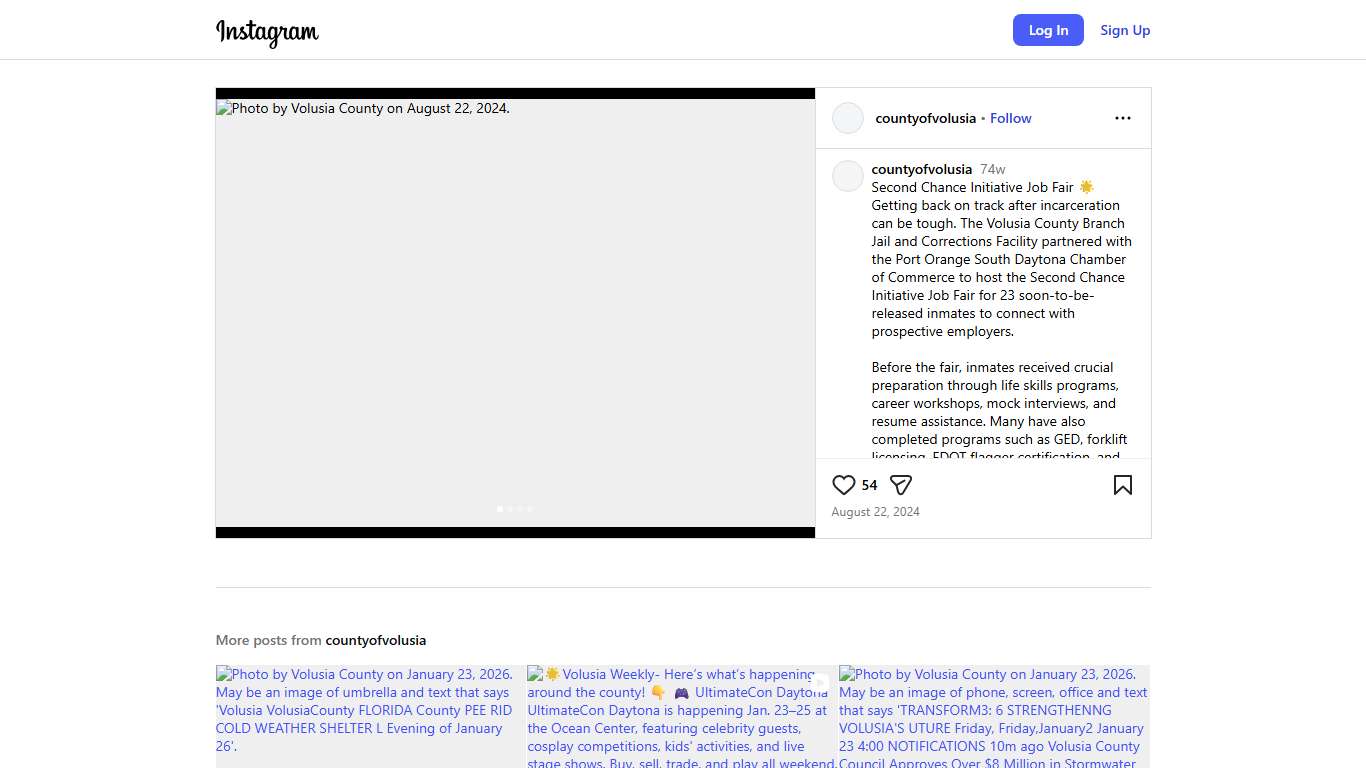The height and width of the screenshot is (768, 1366).
Task: Open the three-dot more options menu
Action: pyautogui.click(x=1122, y=118)
